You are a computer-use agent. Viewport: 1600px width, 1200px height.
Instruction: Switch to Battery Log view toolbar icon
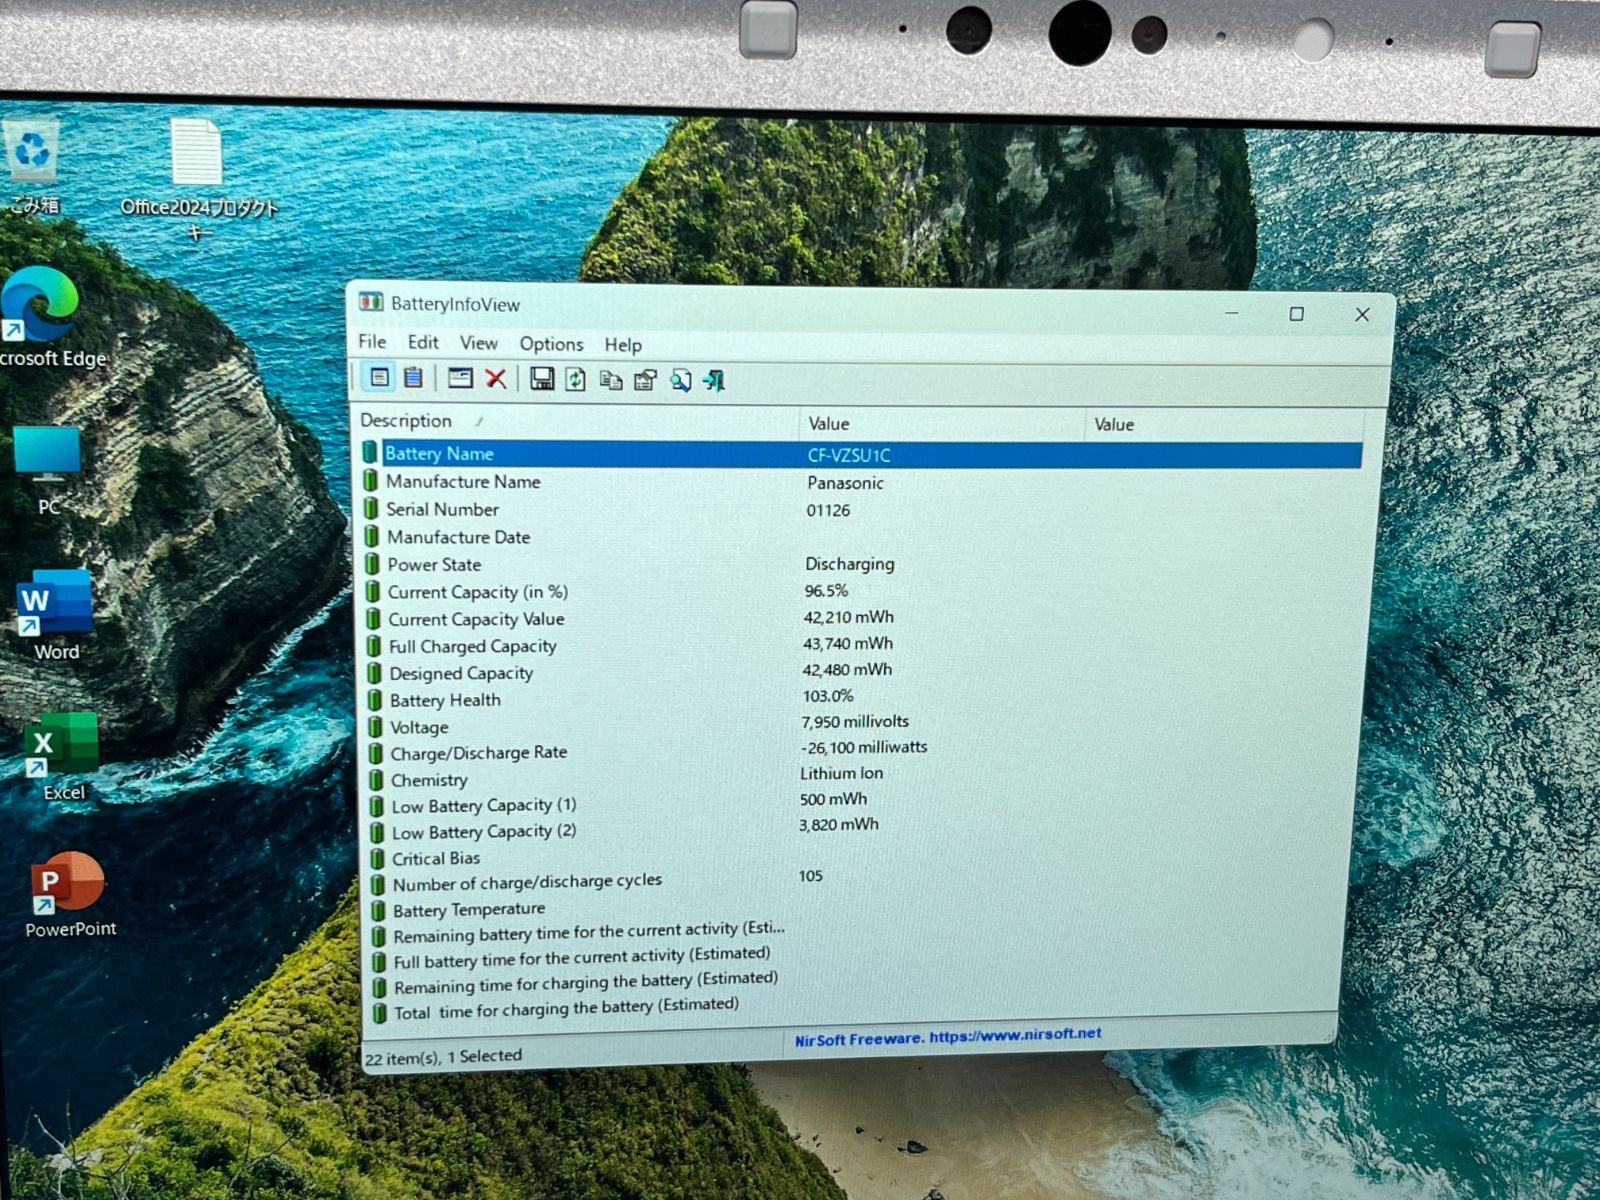[413, 378]
